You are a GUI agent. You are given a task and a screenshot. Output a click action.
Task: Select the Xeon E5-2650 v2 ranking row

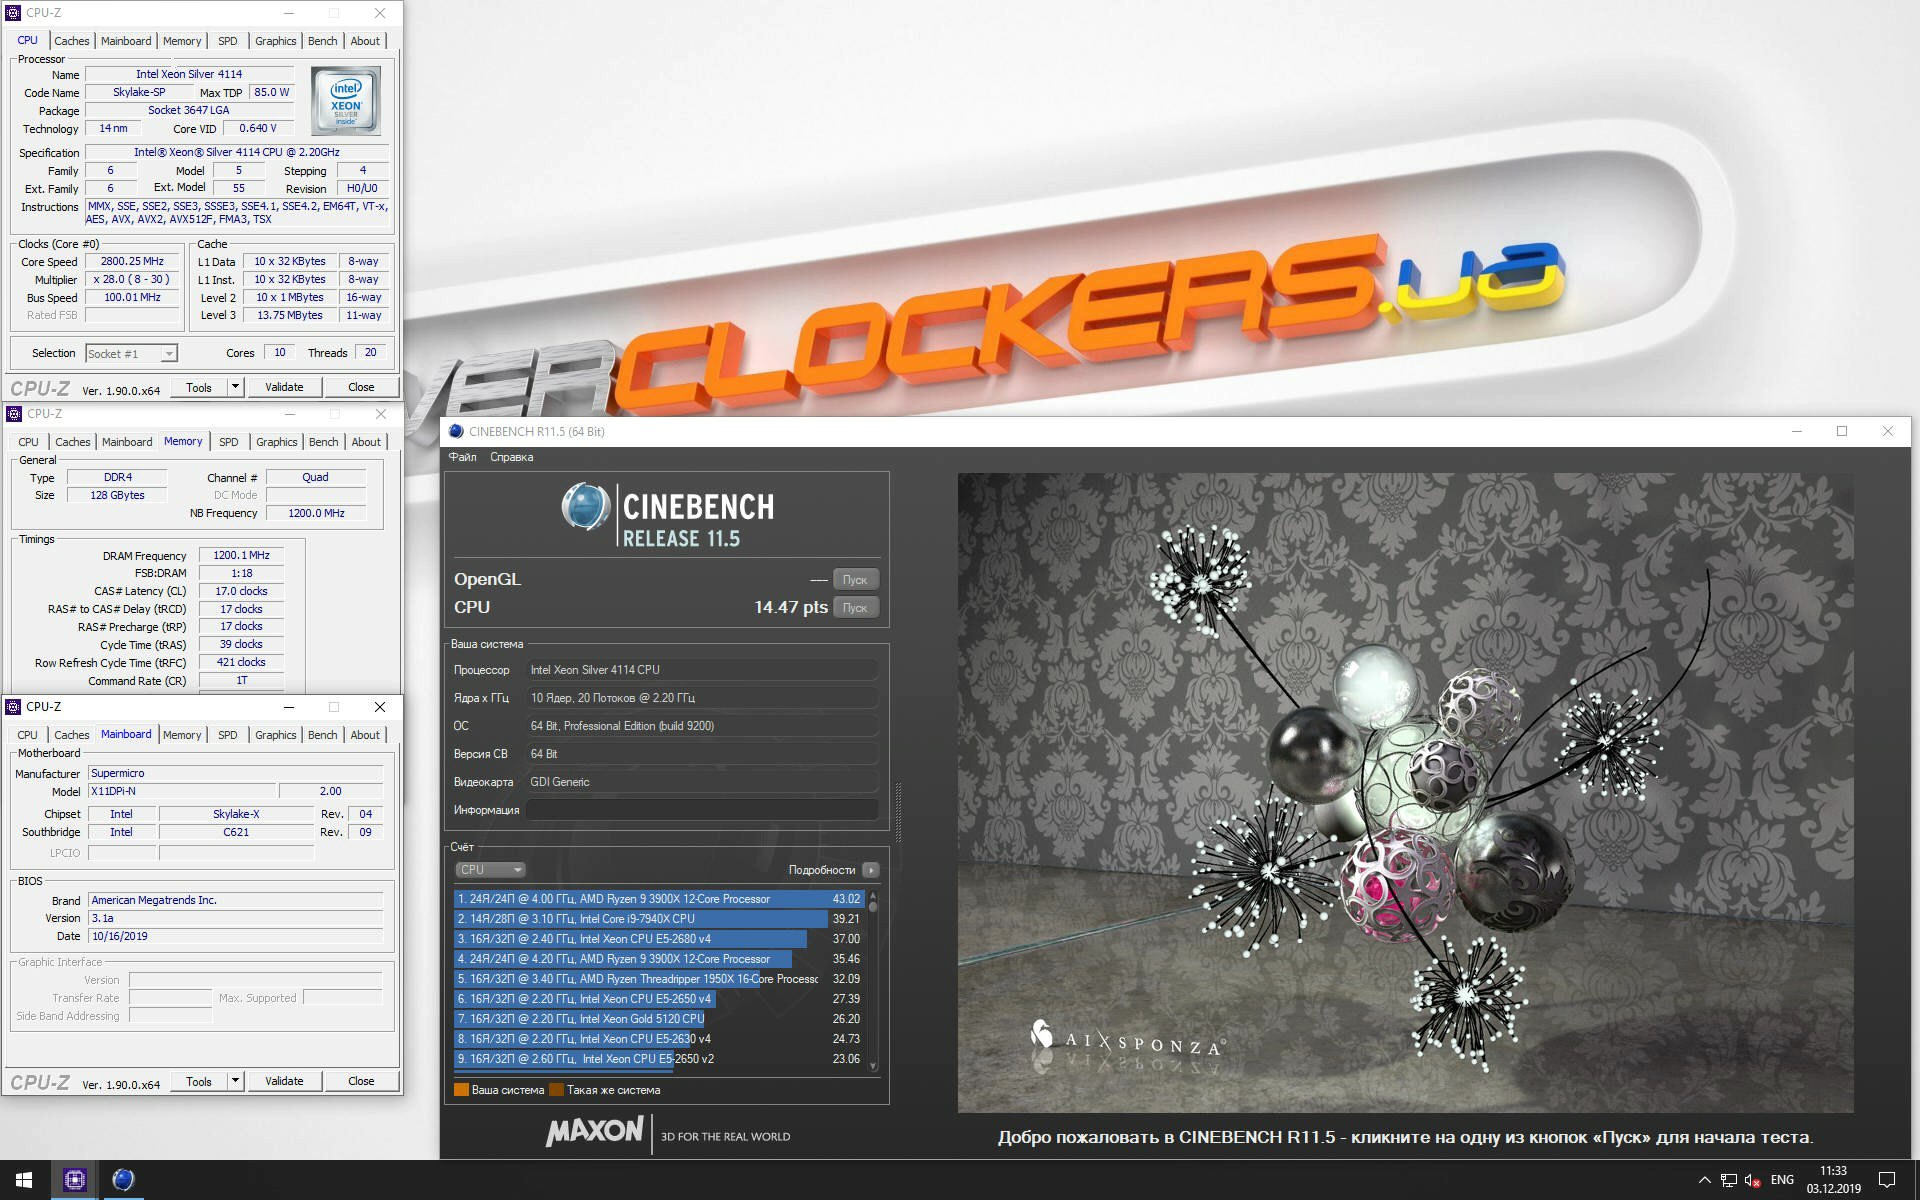[658, 1059]
